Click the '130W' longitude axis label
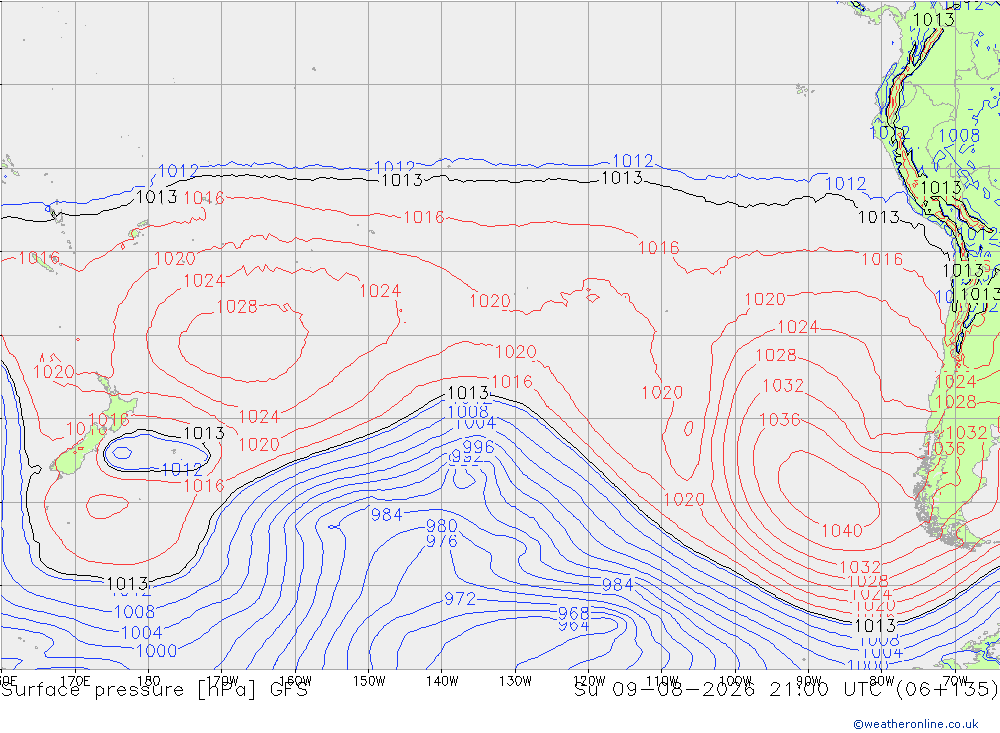1000x733 pixels. point(515,681)
